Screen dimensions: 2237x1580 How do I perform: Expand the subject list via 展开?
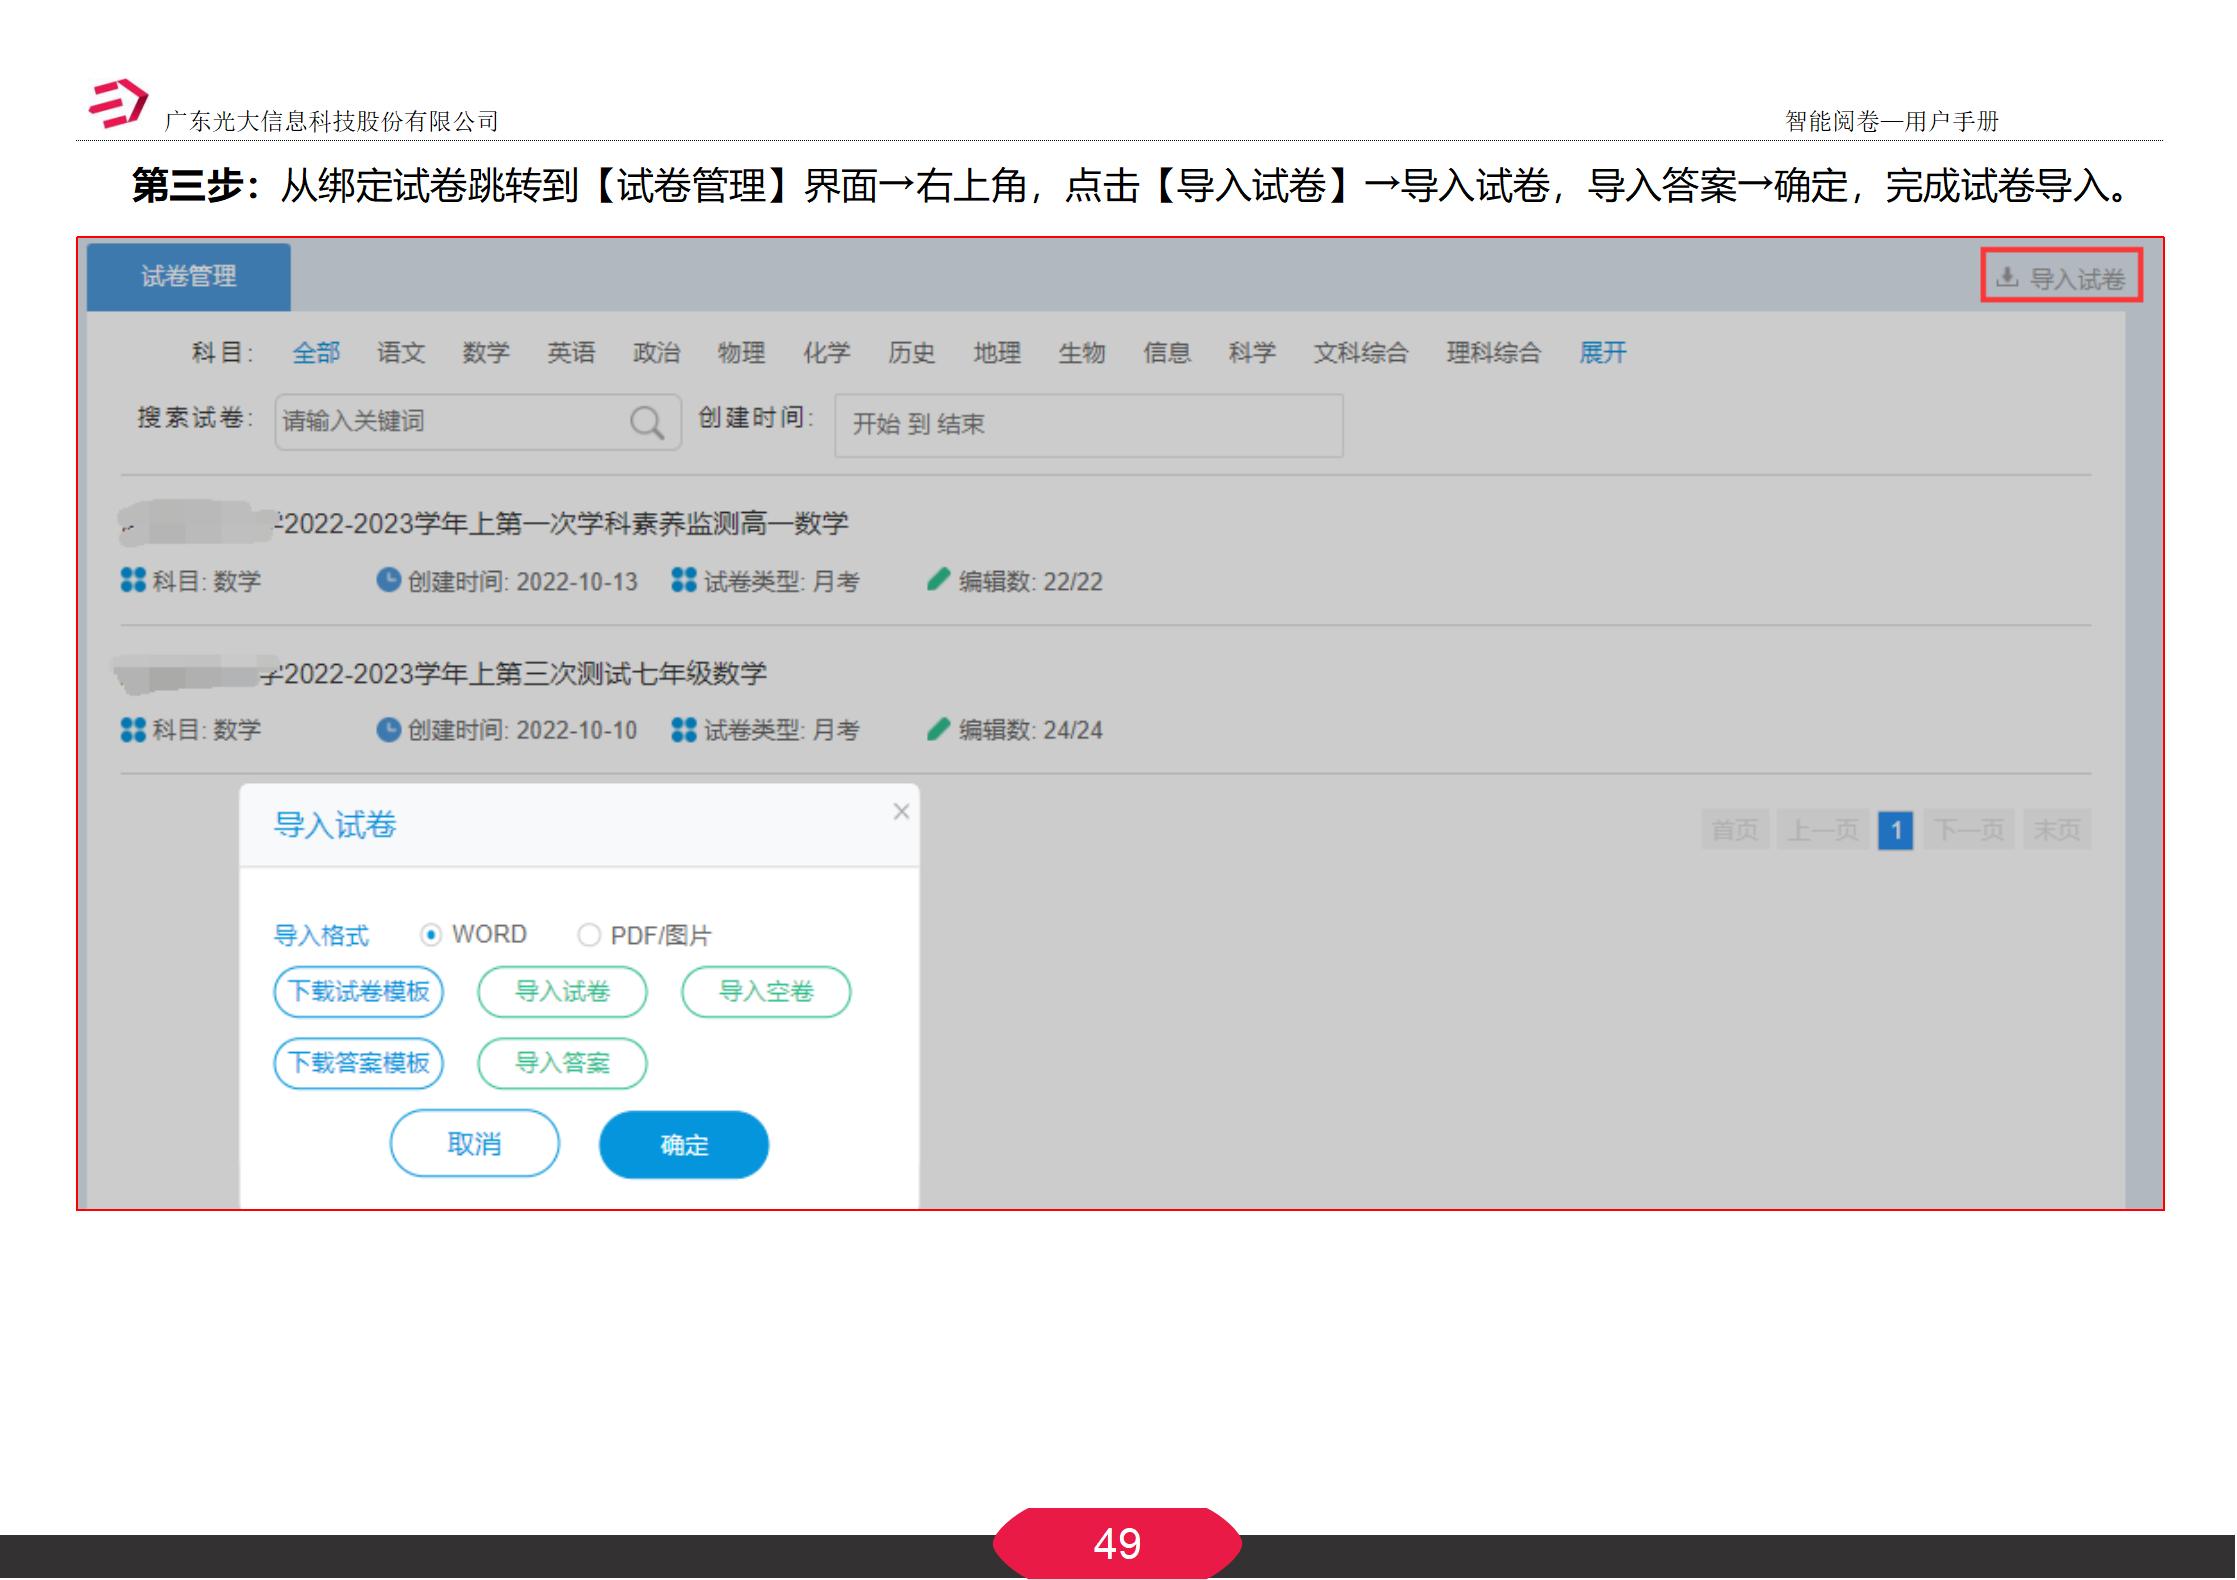click(1604, 352)
